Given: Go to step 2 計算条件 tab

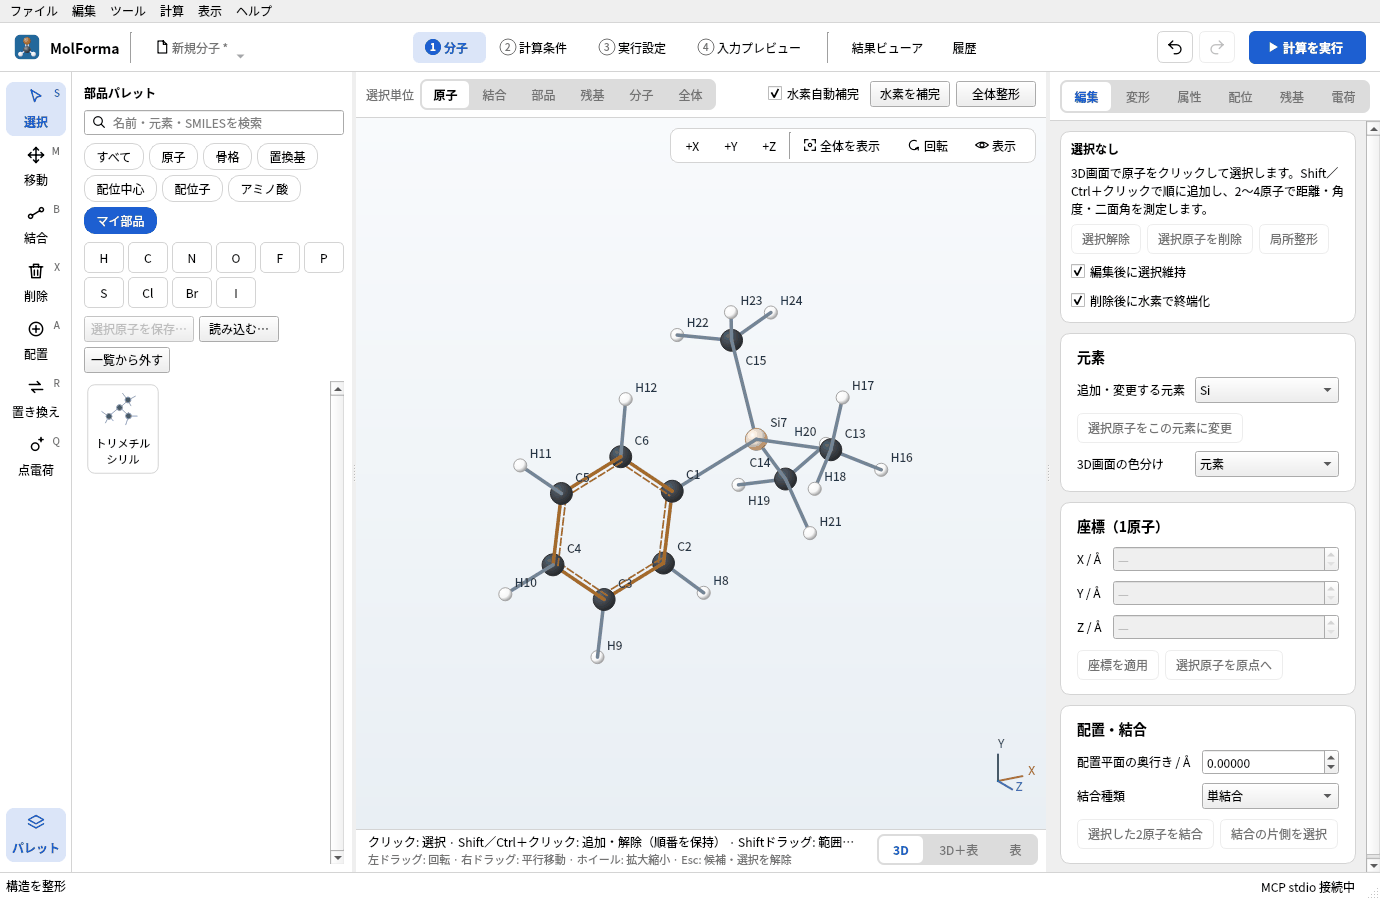Looking at the screenshot, I should pyautogui.click(x=534, y=47).
